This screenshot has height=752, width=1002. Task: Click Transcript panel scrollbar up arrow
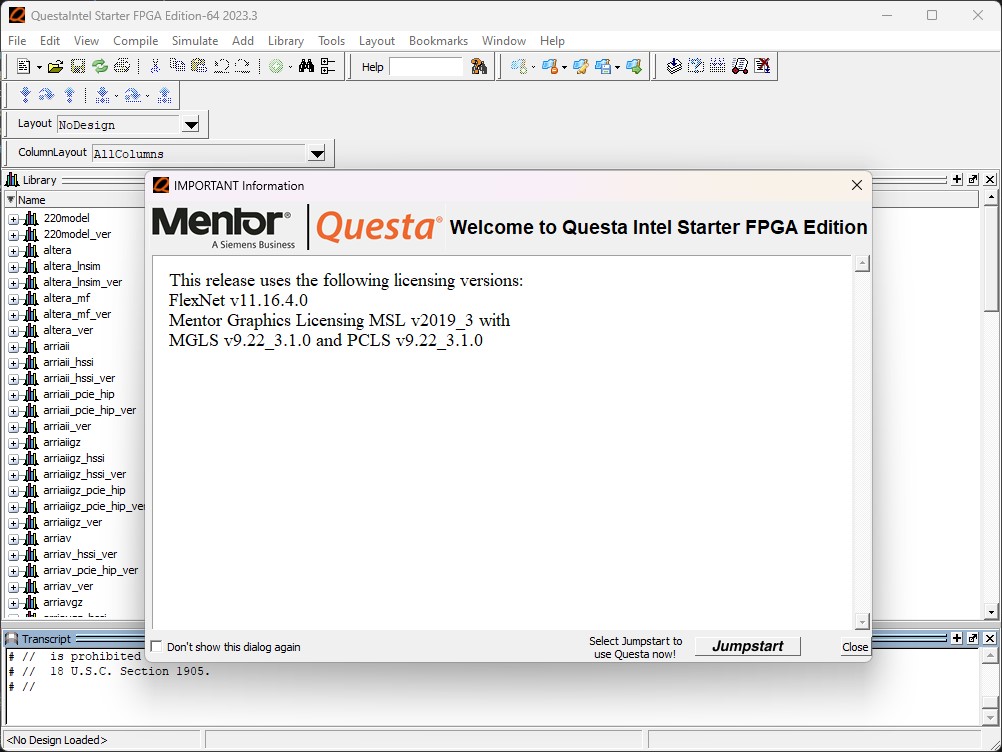990,655
